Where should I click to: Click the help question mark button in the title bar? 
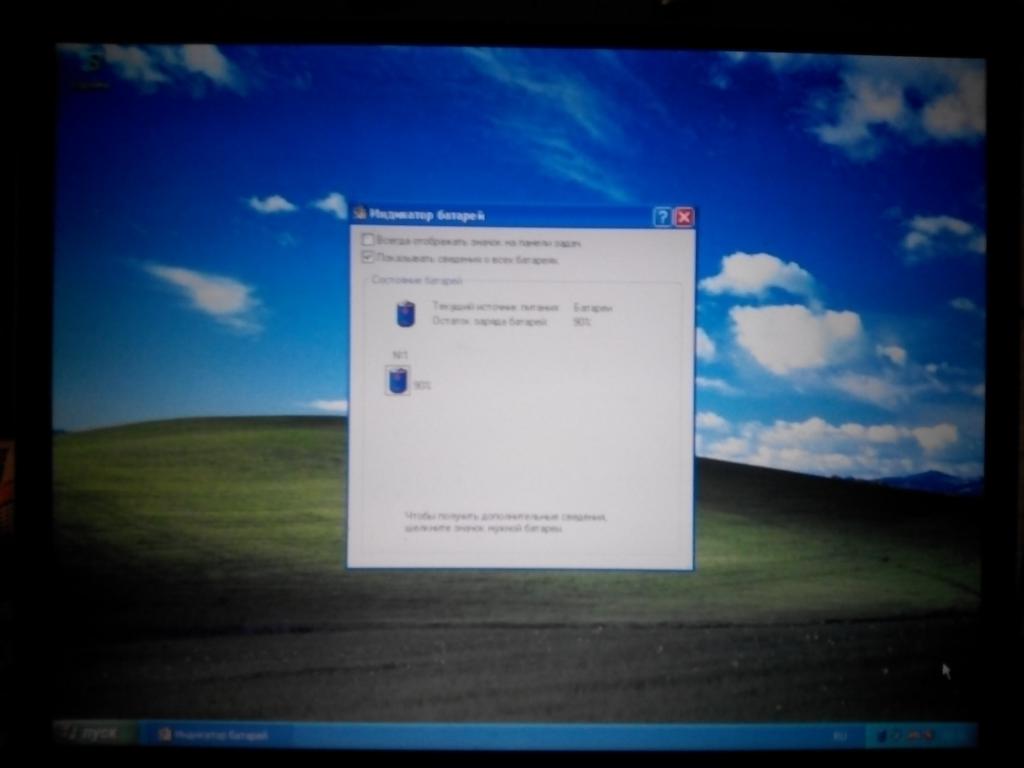(x=662, y=217)
